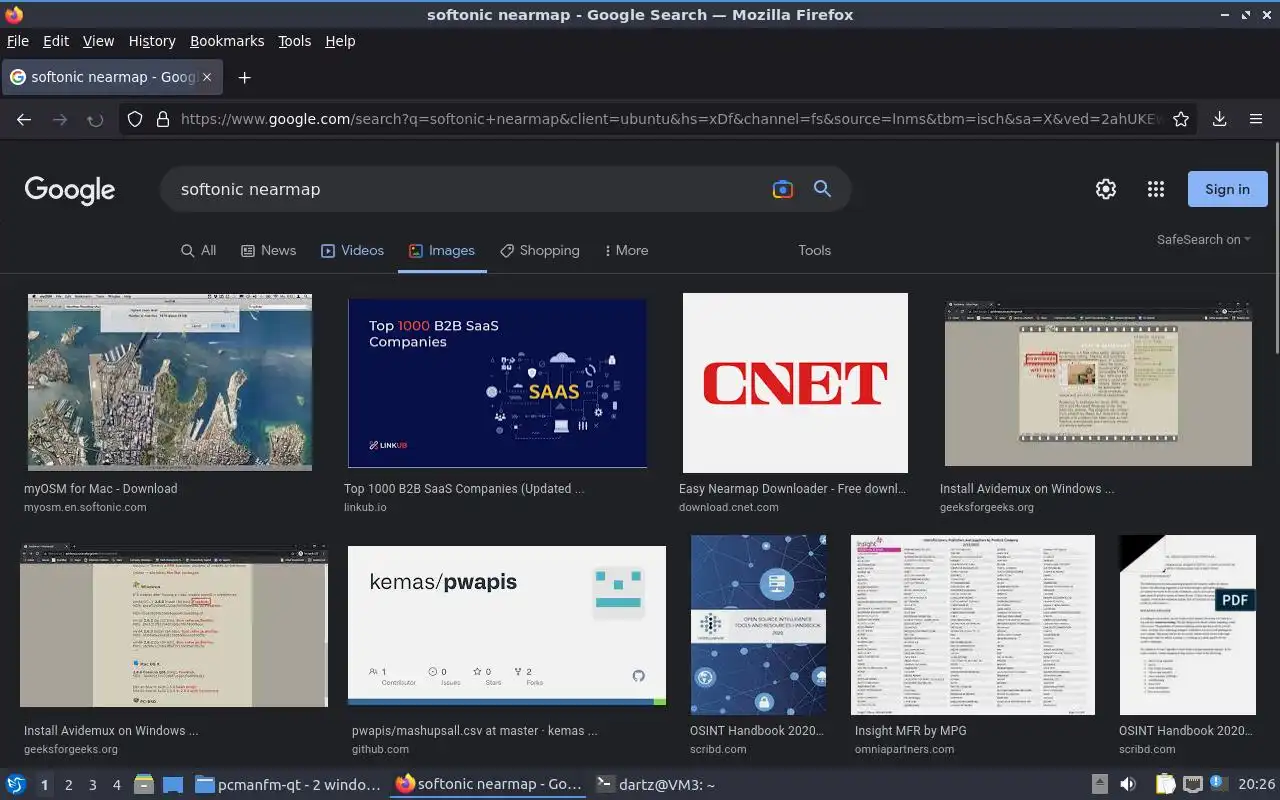
Task: Open Google quick settings gear
Action: pyautogui.click(x=1105, y=189)
